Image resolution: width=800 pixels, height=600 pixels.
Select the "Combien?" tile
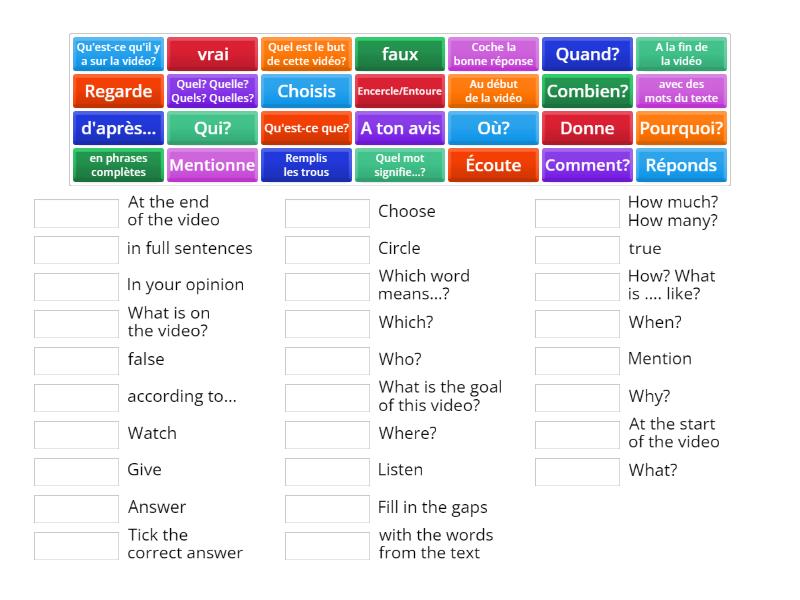(x=588, y=91)
